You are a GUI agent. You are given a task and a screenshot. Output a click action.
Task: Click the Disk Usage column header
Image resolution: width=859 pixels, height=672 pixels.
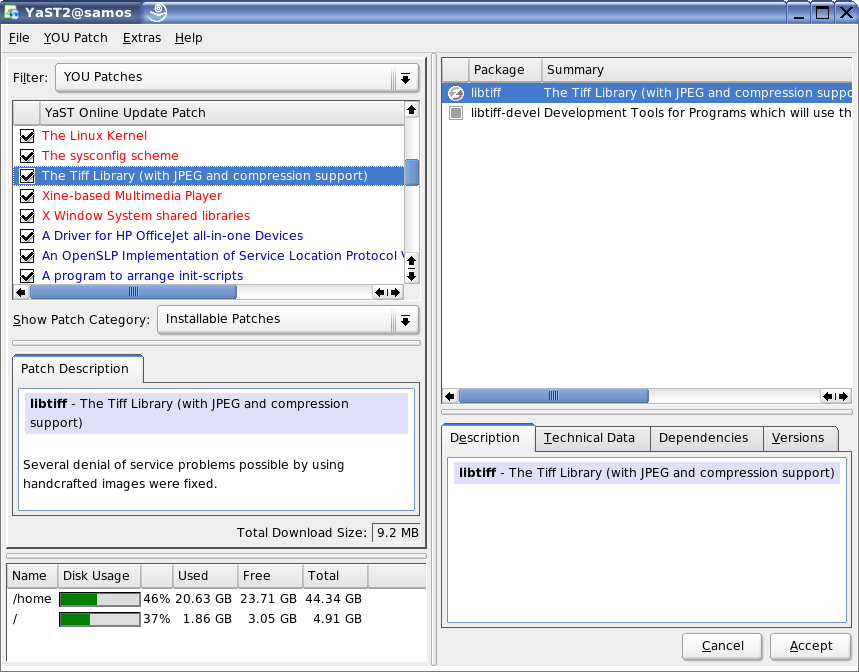99,576
